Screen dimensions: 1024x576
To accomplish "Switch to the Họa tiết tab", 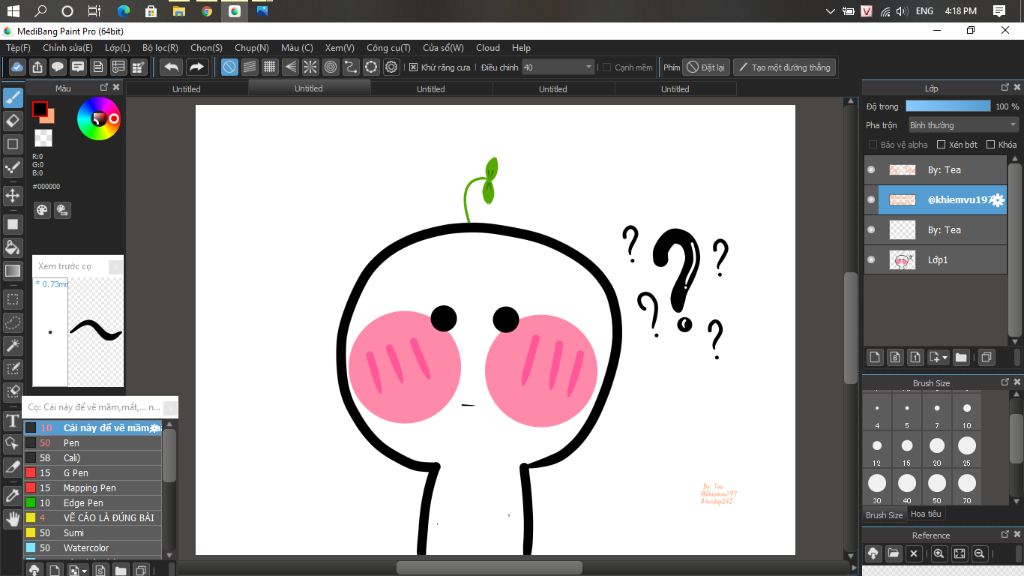I will tap(926, 514).
